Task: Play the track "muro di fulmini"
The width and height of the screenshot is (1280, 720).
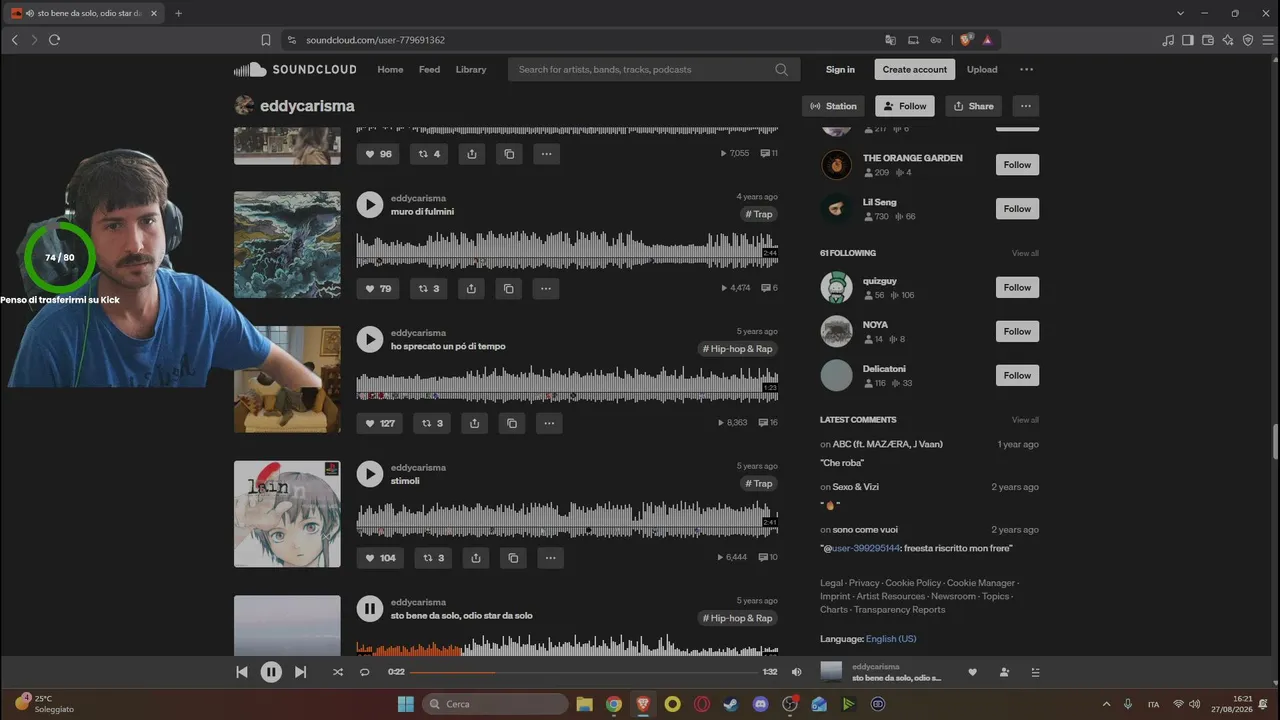Action: 370,205
